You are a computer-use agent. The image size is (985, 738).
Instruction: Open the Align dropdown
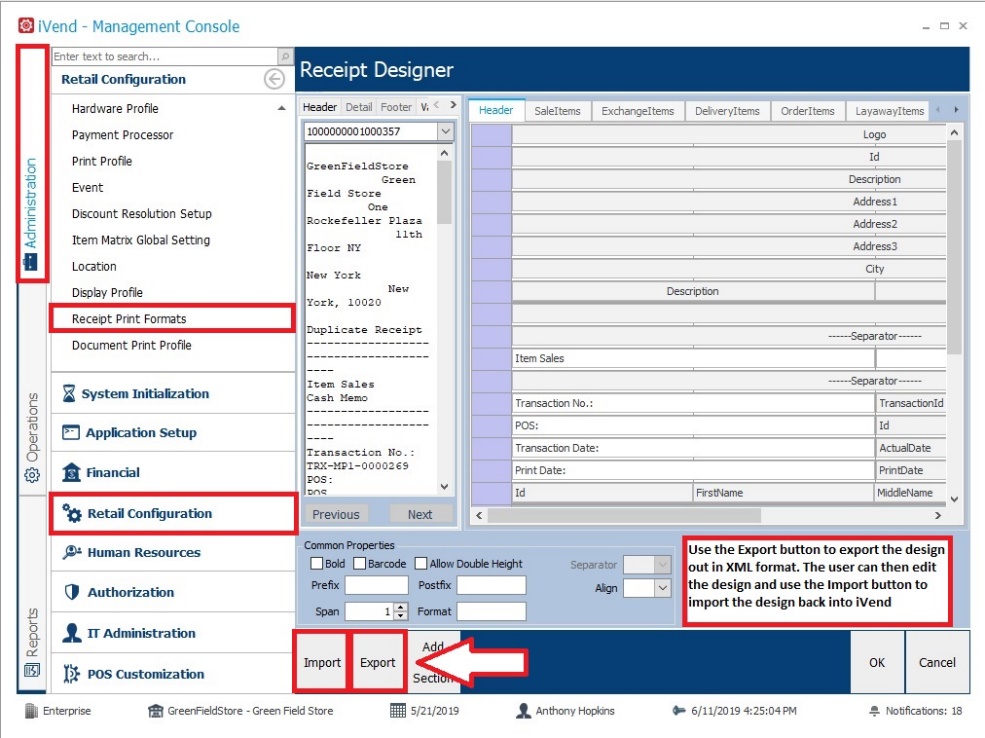pyautogui.click(x=662, y=588)
